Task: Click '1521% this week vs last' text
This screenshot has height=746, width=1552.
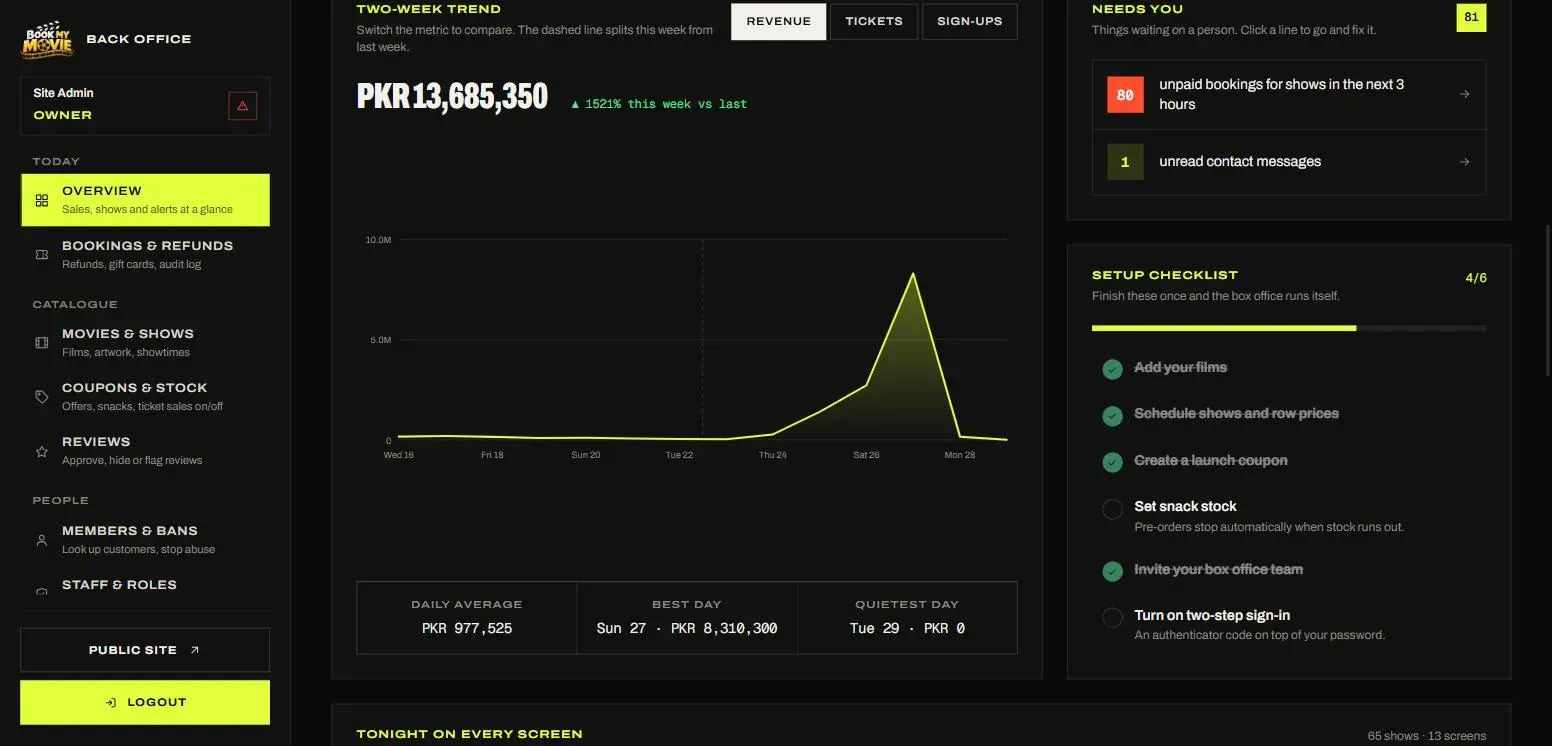Action: tap(659, 104)
